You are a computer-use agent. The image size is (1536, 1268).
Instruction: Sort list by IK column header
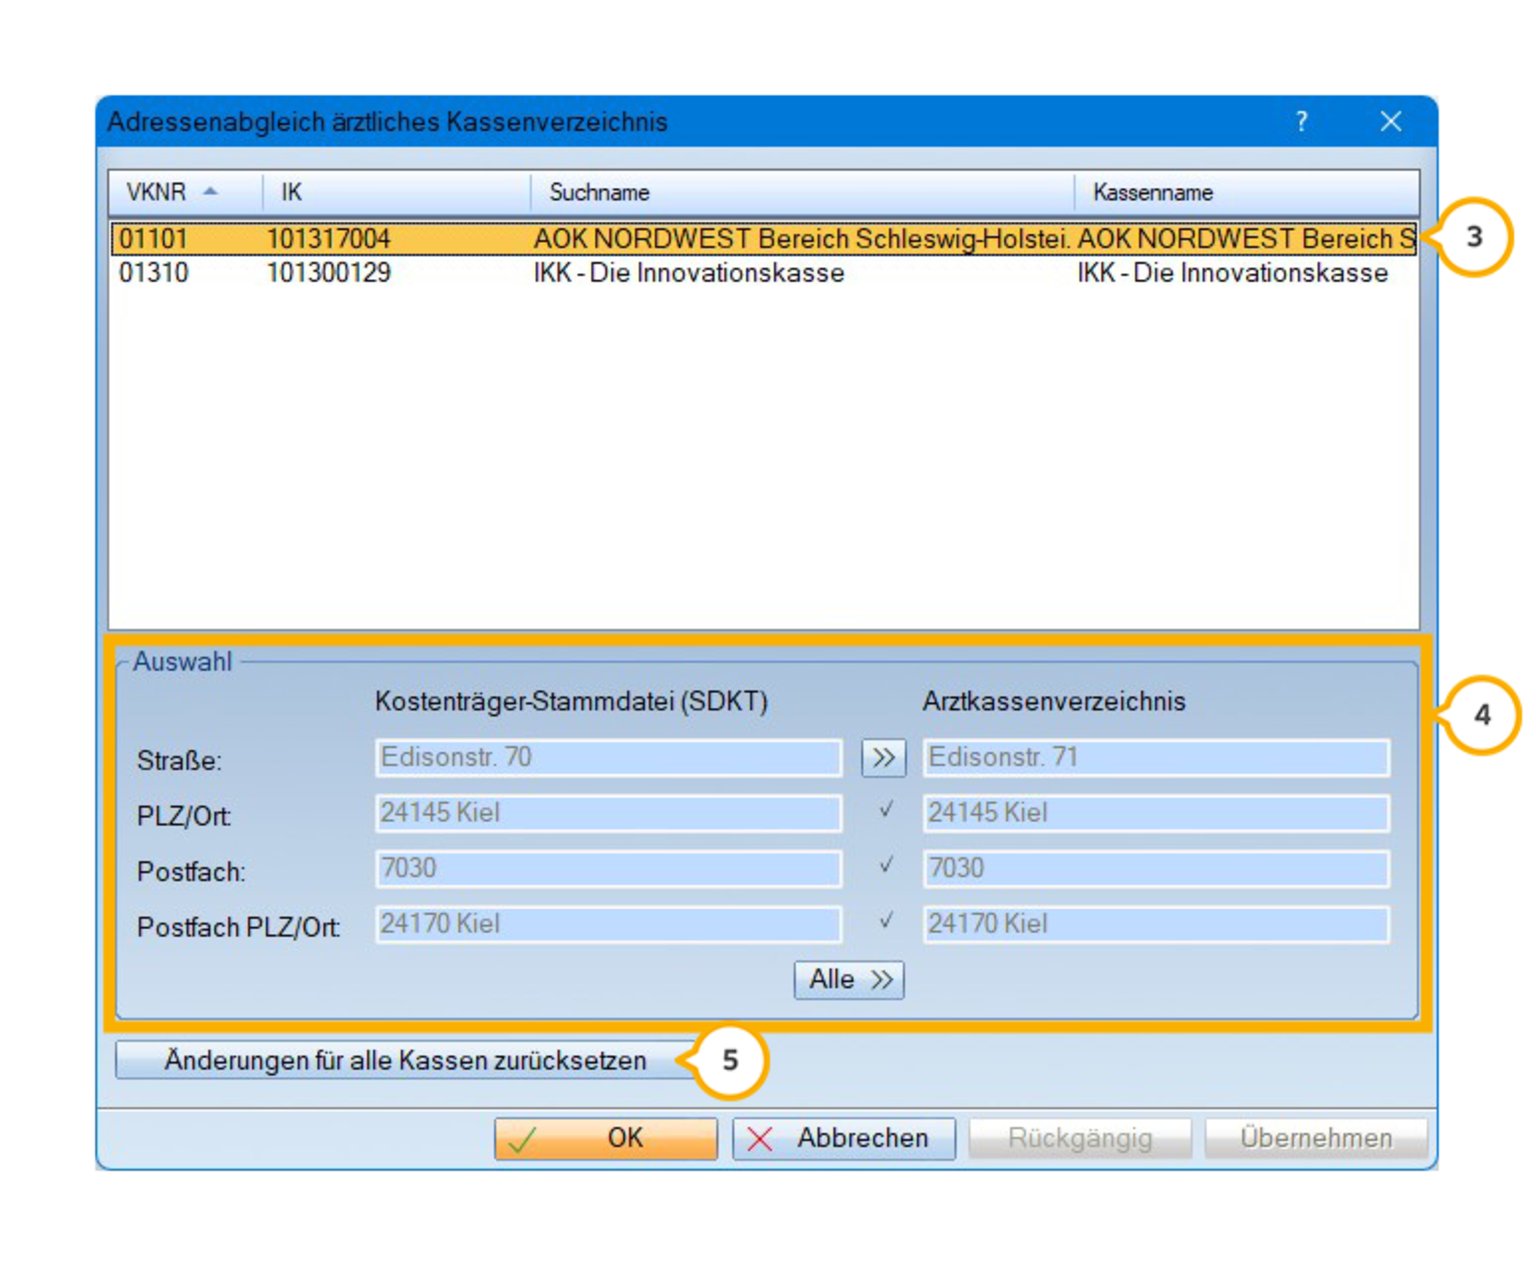point(395,192)
